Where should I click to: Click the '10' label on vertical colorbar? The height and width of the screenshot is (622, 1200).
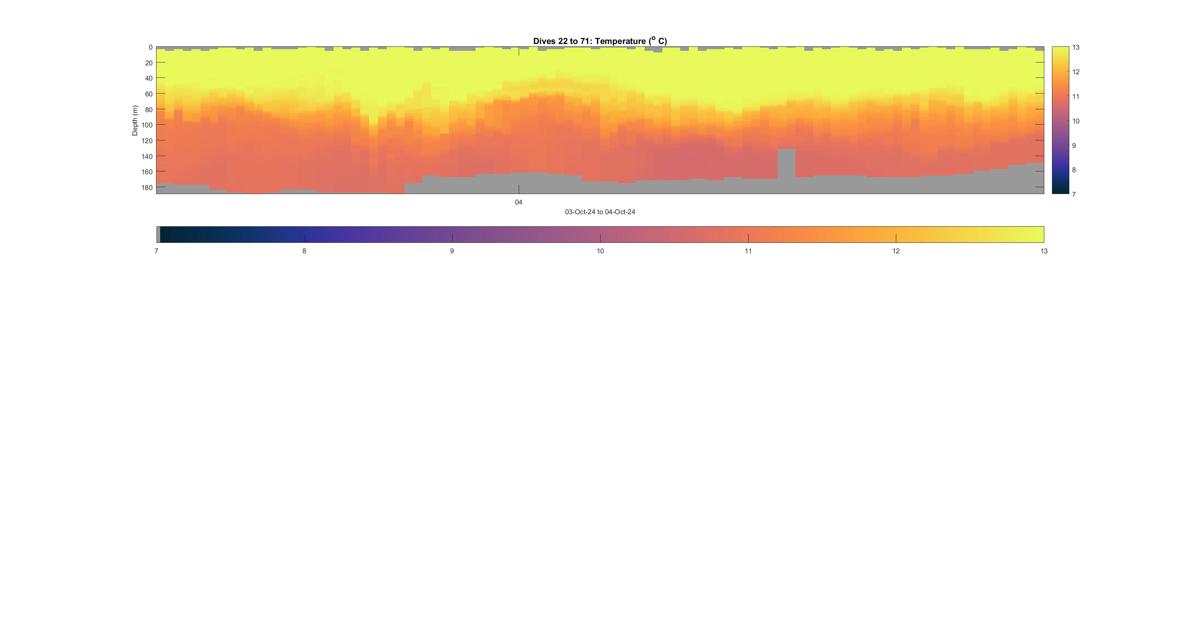click(x=1076, y=120)
